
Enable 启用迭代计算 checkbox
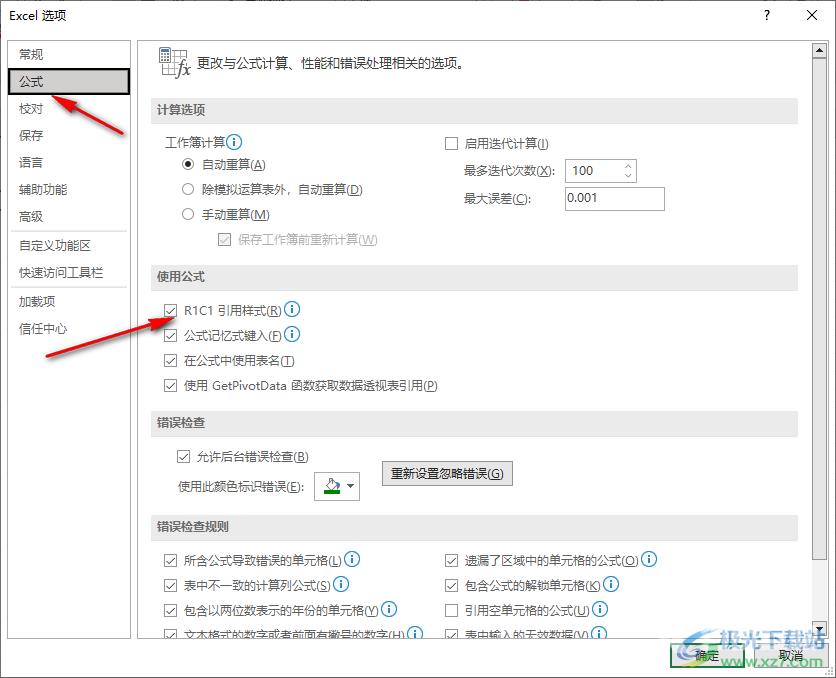click(x=451, y=143)
